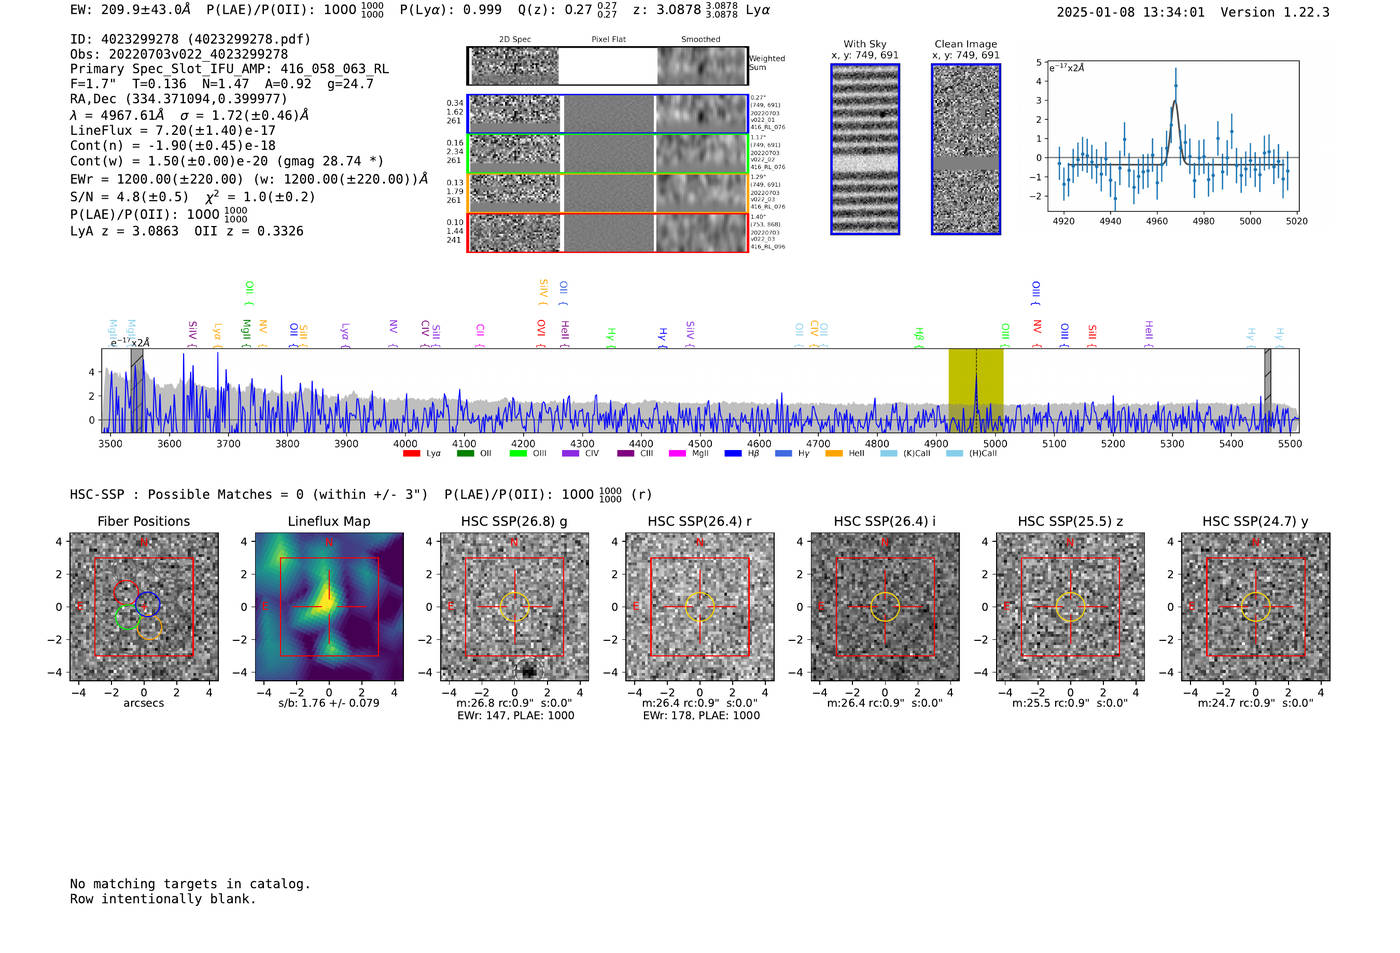The height and width of the screenshot is (953, 1400).
Task: Click the green fiber circle in Fiber Positions
Action: (x=127, y=618)
